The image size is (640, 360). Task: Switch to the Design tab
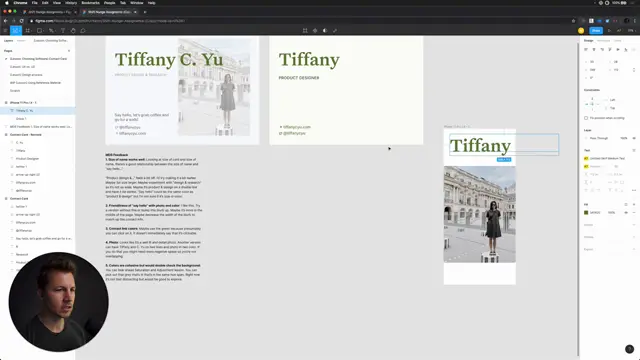pos(589,41)
